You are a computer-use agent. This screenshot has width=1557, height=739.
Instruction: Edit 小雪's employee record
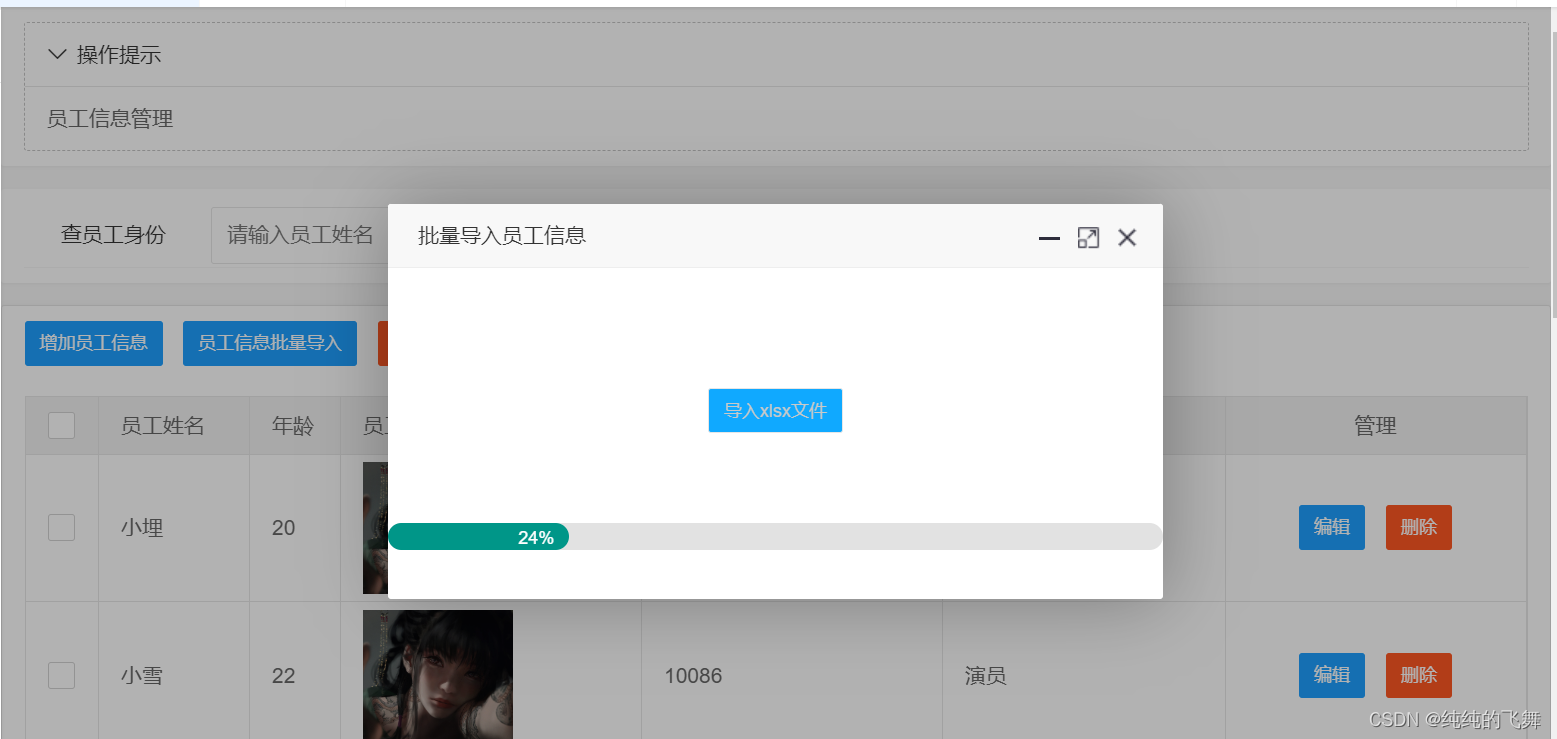(1331, 675)
